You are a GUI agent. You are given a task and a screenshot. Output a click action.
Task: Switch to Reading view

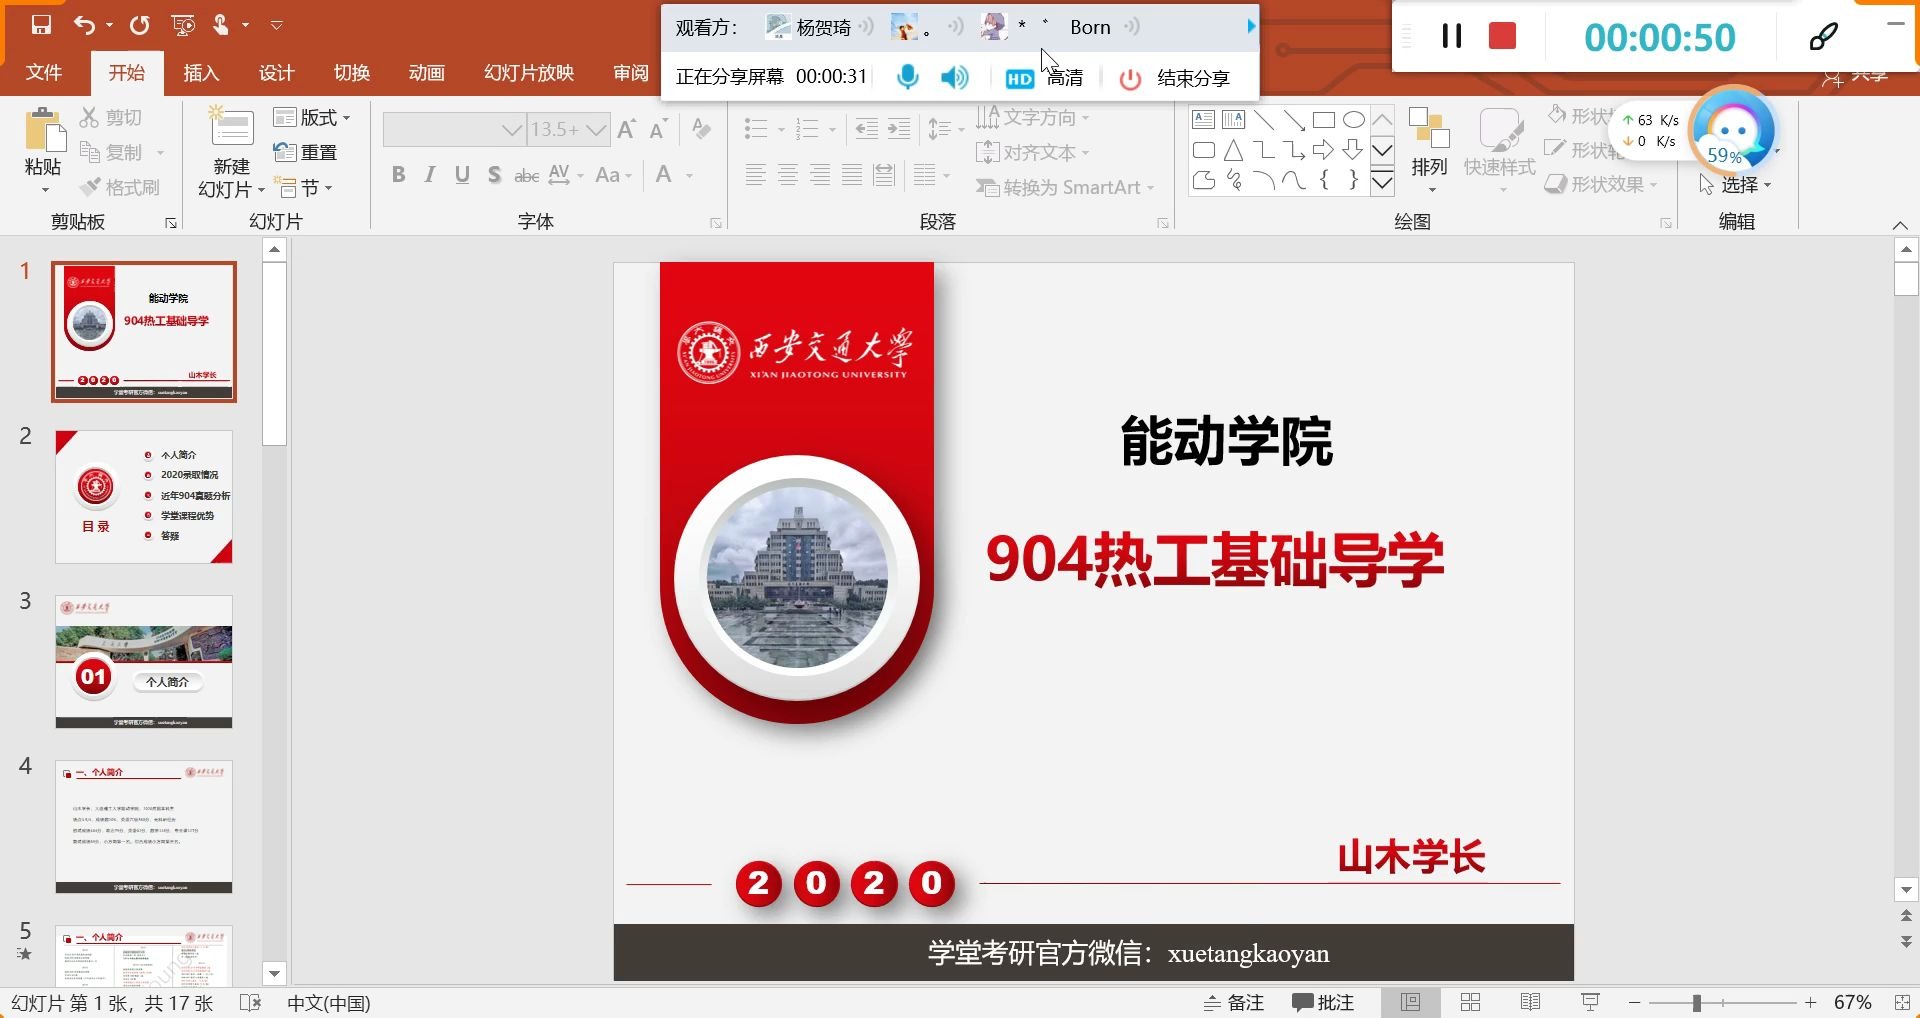(x=1531, y=1002)
